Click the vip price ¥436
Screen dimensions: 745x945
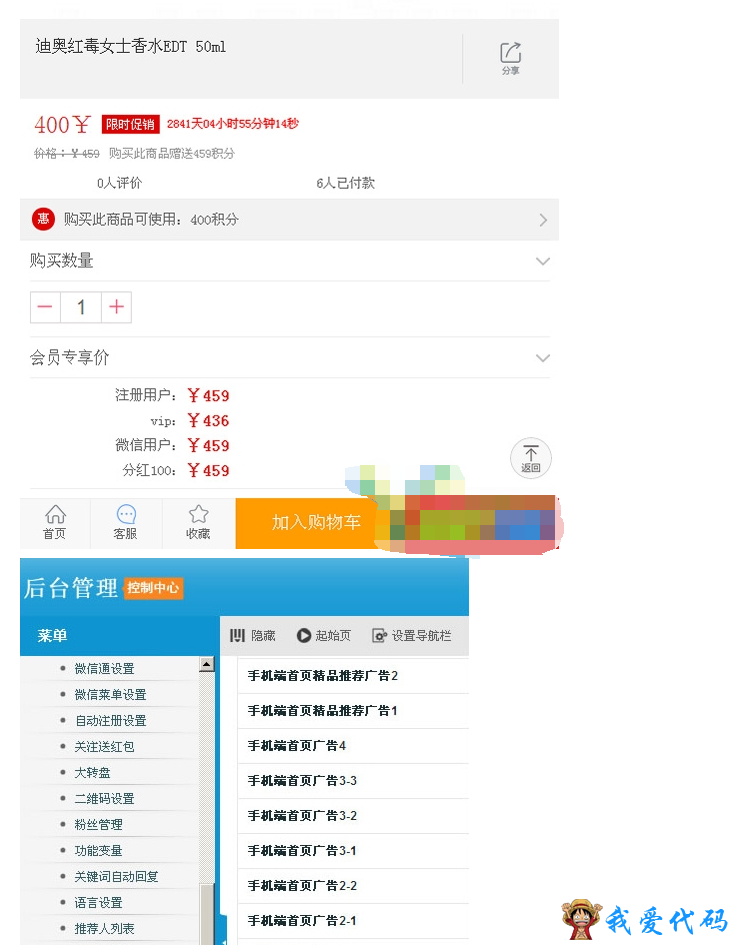coord(208,420)
